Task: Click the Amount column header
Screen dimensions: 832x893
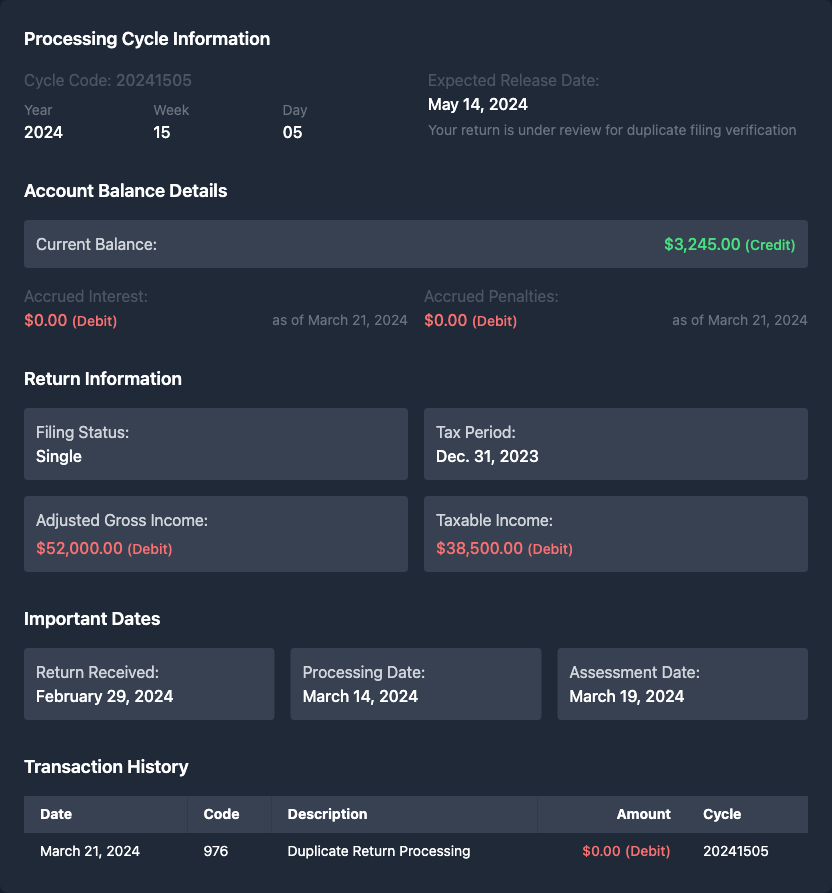Action: coord(643,814)
